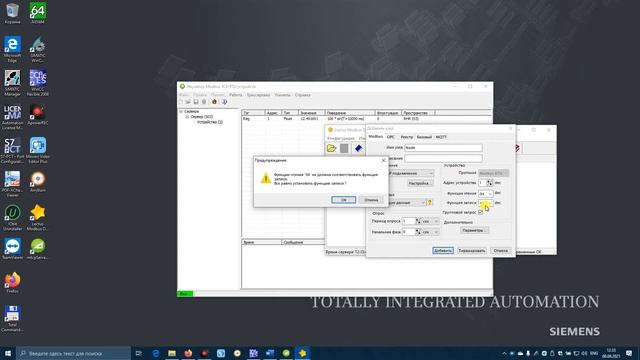
Task: Open Утилиты menu in emulator window
Action: click(282, 95)
